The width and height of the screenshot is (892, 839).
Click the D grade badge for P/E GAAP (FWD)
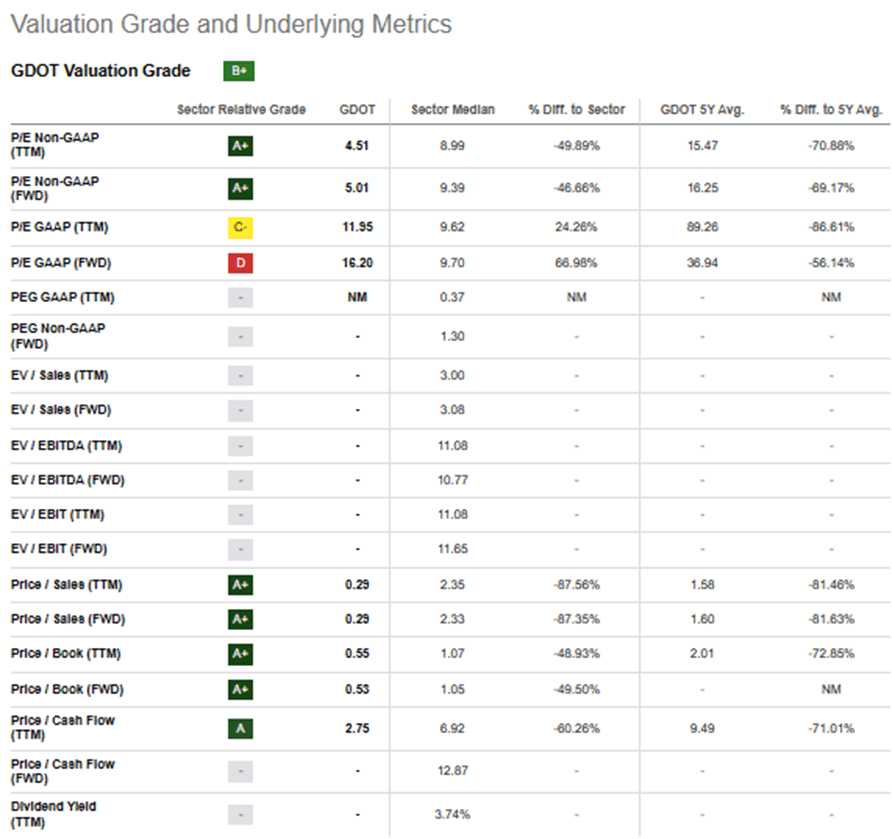point(241,263)
